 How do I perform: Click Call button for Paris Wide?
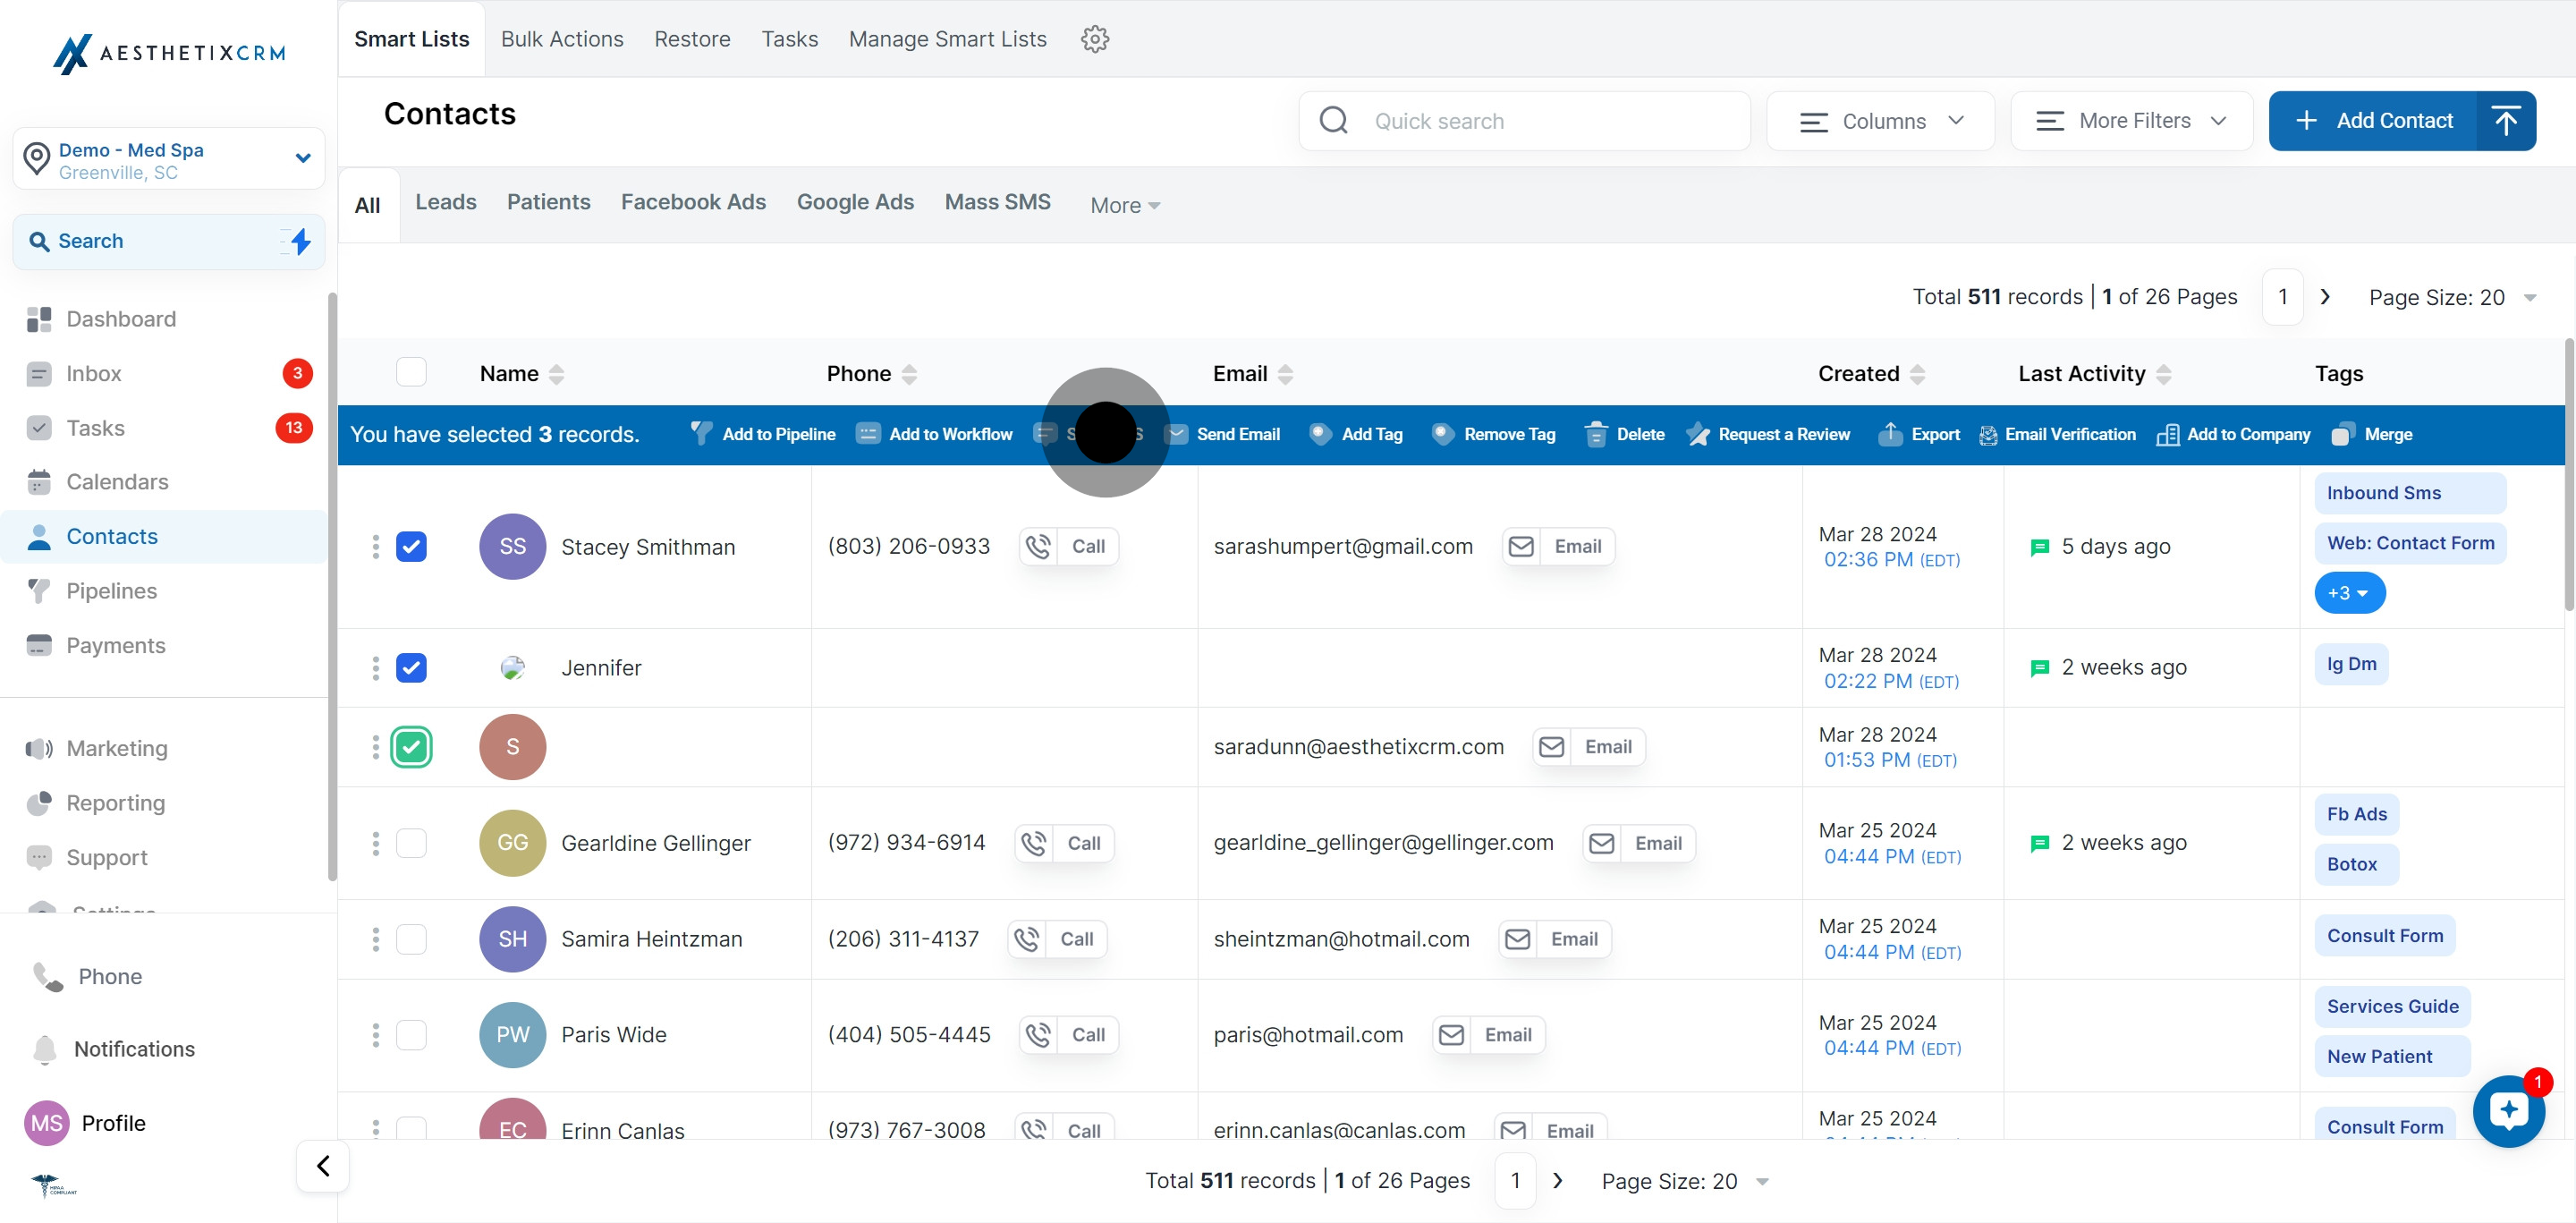[x=1069, y=1035]
